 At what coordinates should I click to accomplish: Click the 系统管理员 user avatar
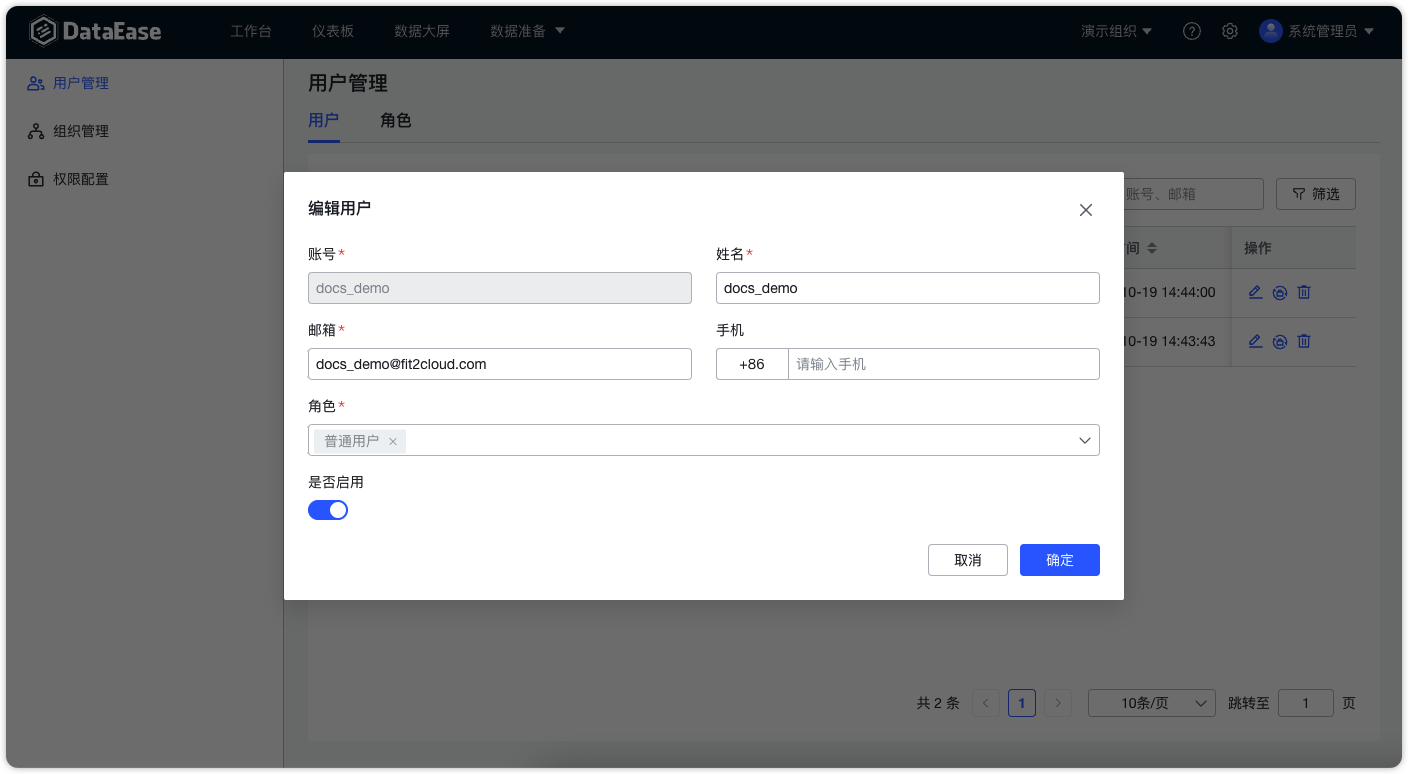[1271, 31]
